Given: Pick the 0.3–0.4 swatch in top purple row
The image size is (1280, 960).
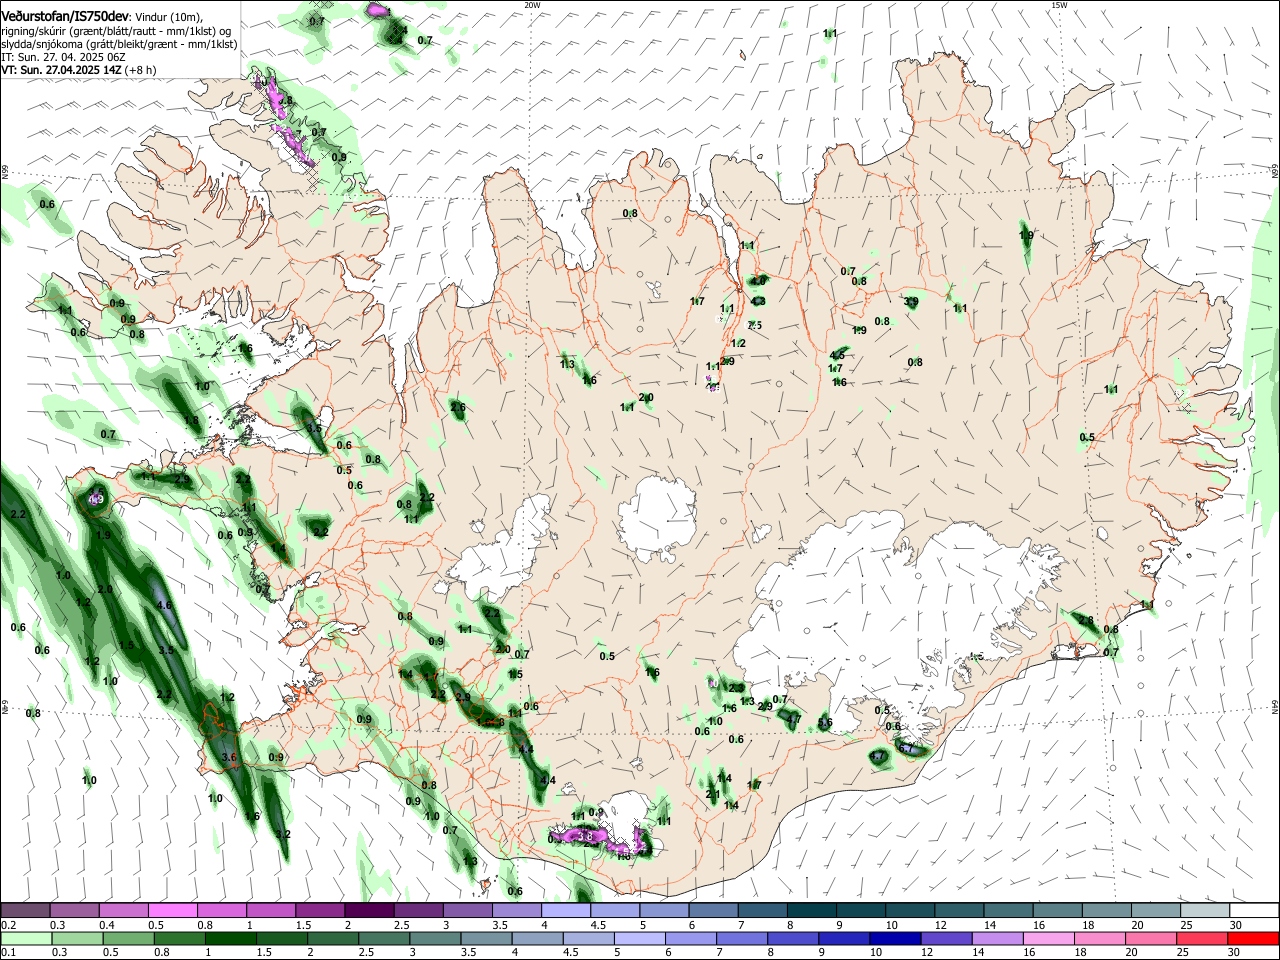Looking at the screenshot, I should point(75,911).
